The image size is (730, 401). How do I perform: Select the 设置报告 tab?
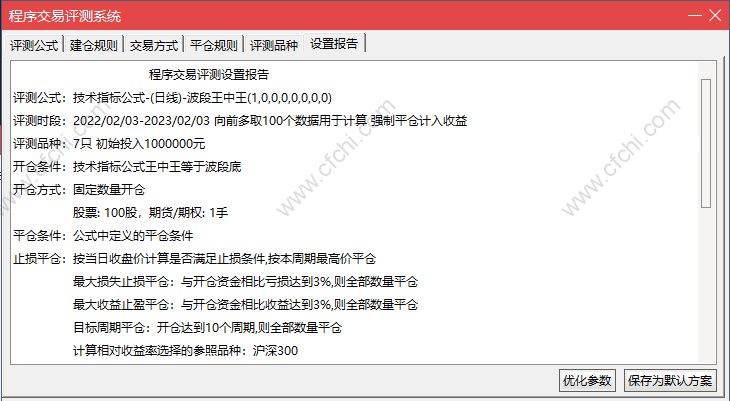tap(334, 44)
